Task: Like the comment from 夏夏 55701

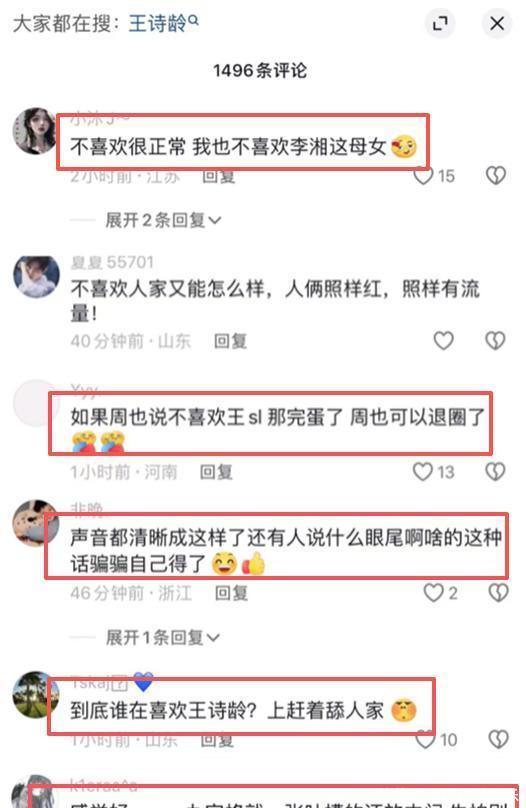Action: tap(444, 341)
